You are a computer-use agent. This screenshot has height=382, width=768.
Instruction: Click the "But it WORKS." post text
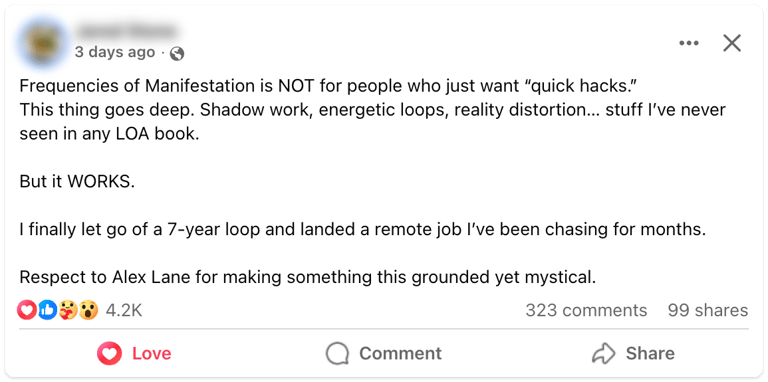coord(76,182)
